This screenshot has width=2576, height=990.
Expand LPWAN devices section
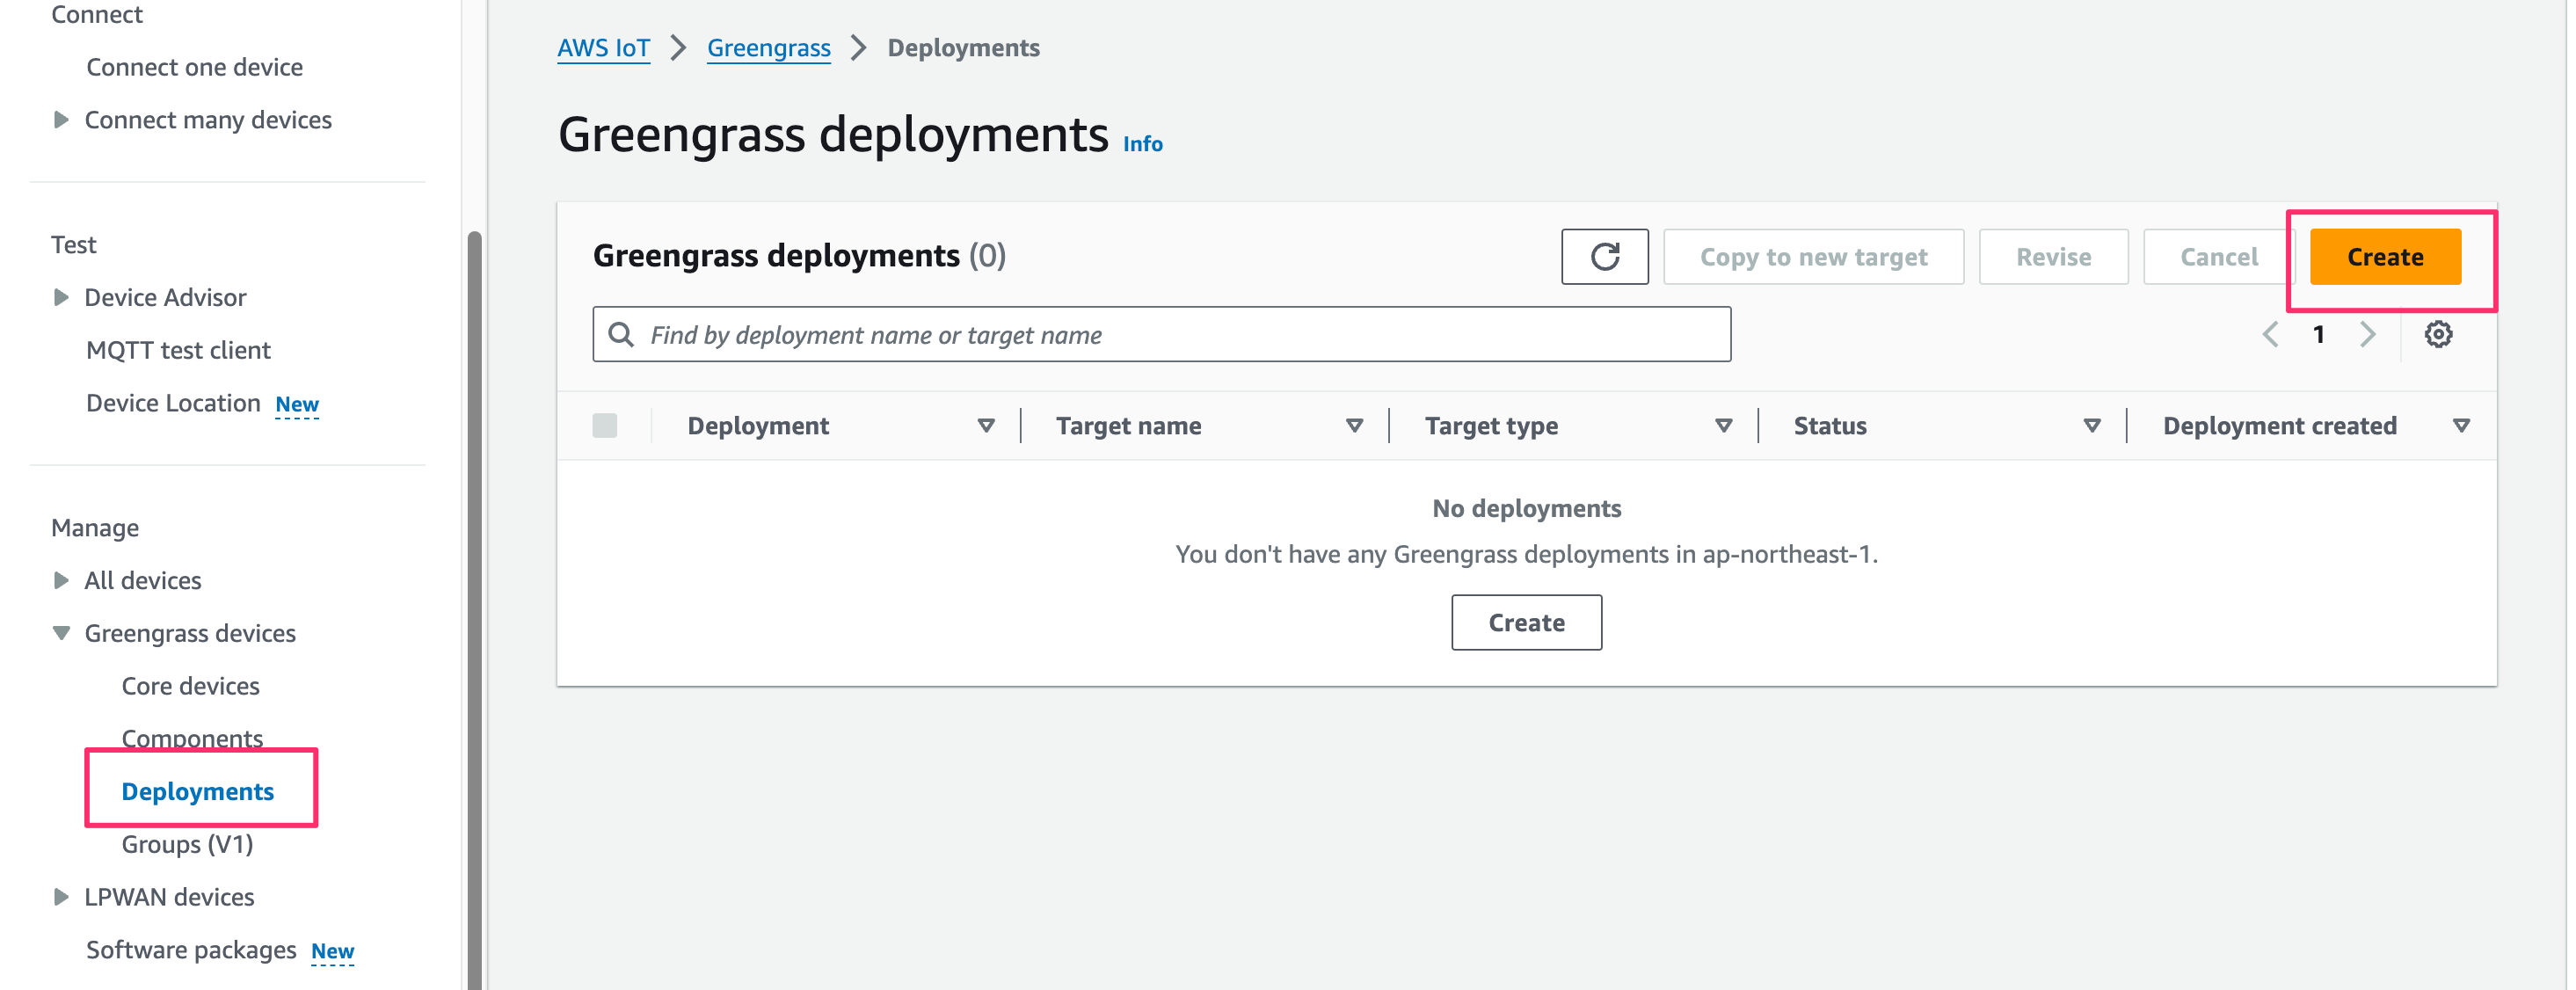click(61, 897)
